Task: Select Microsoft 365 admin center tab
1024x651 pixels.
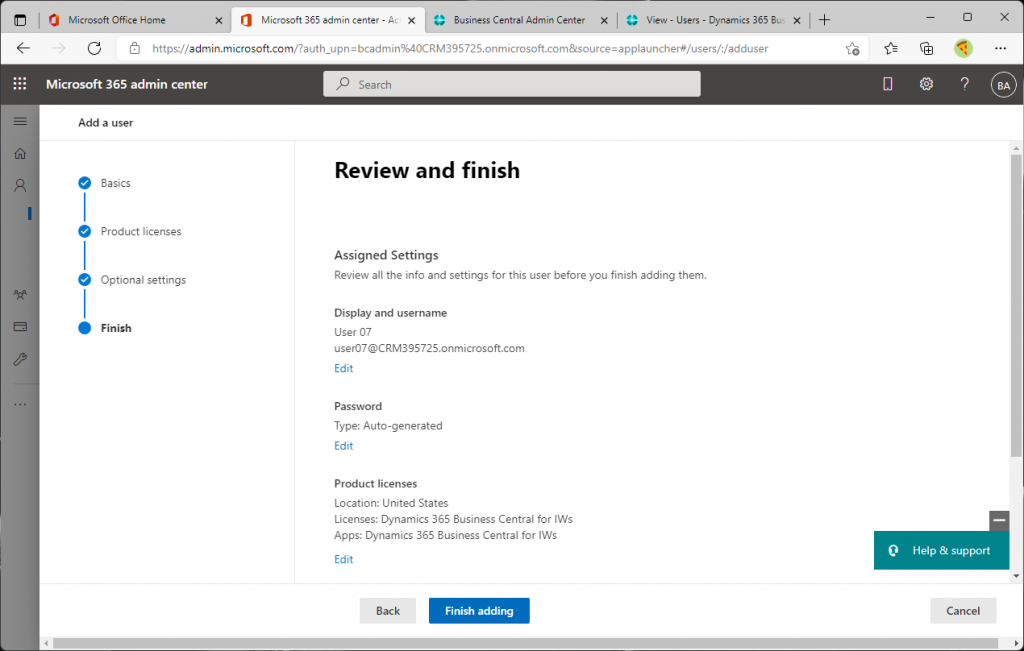Action: click(x=328, y=20)
